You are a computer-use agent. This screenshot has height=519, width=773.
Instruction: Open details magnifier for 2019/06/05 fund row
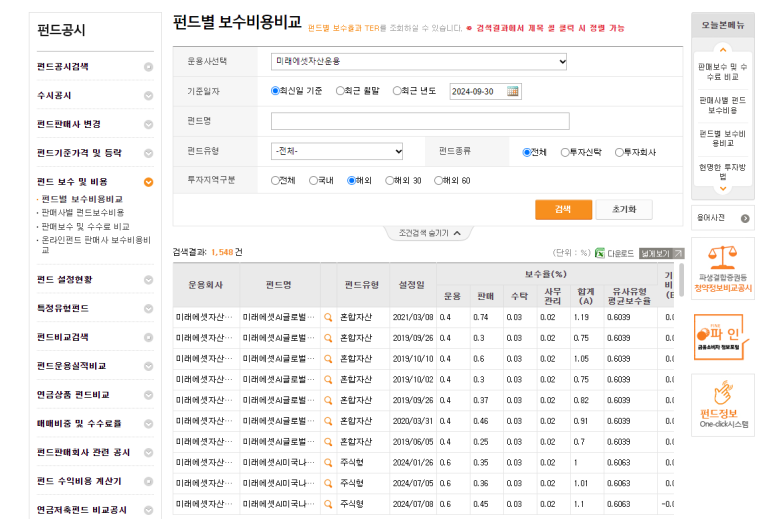tap(328, 442)
